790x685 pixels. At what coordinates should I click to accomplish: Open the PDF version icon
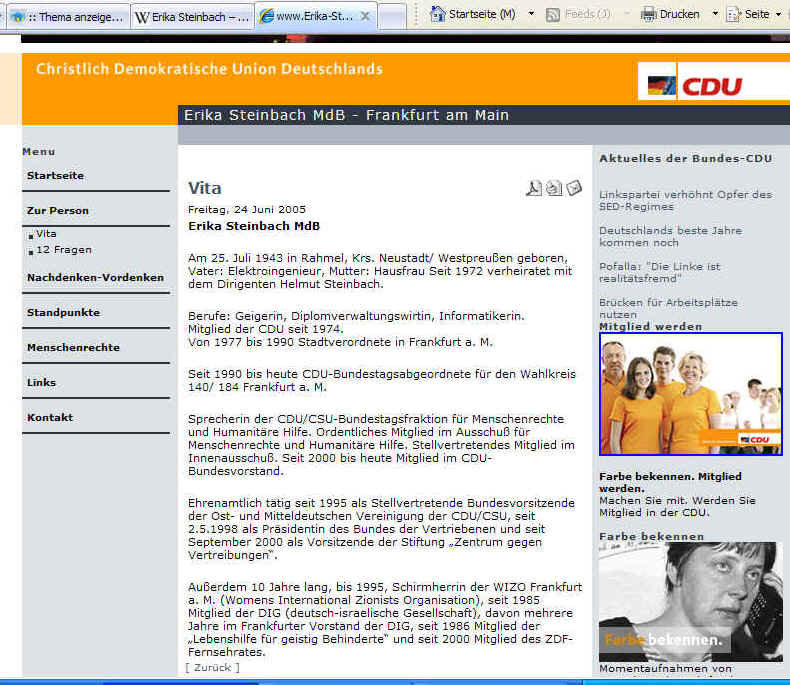tap(534, 189)
